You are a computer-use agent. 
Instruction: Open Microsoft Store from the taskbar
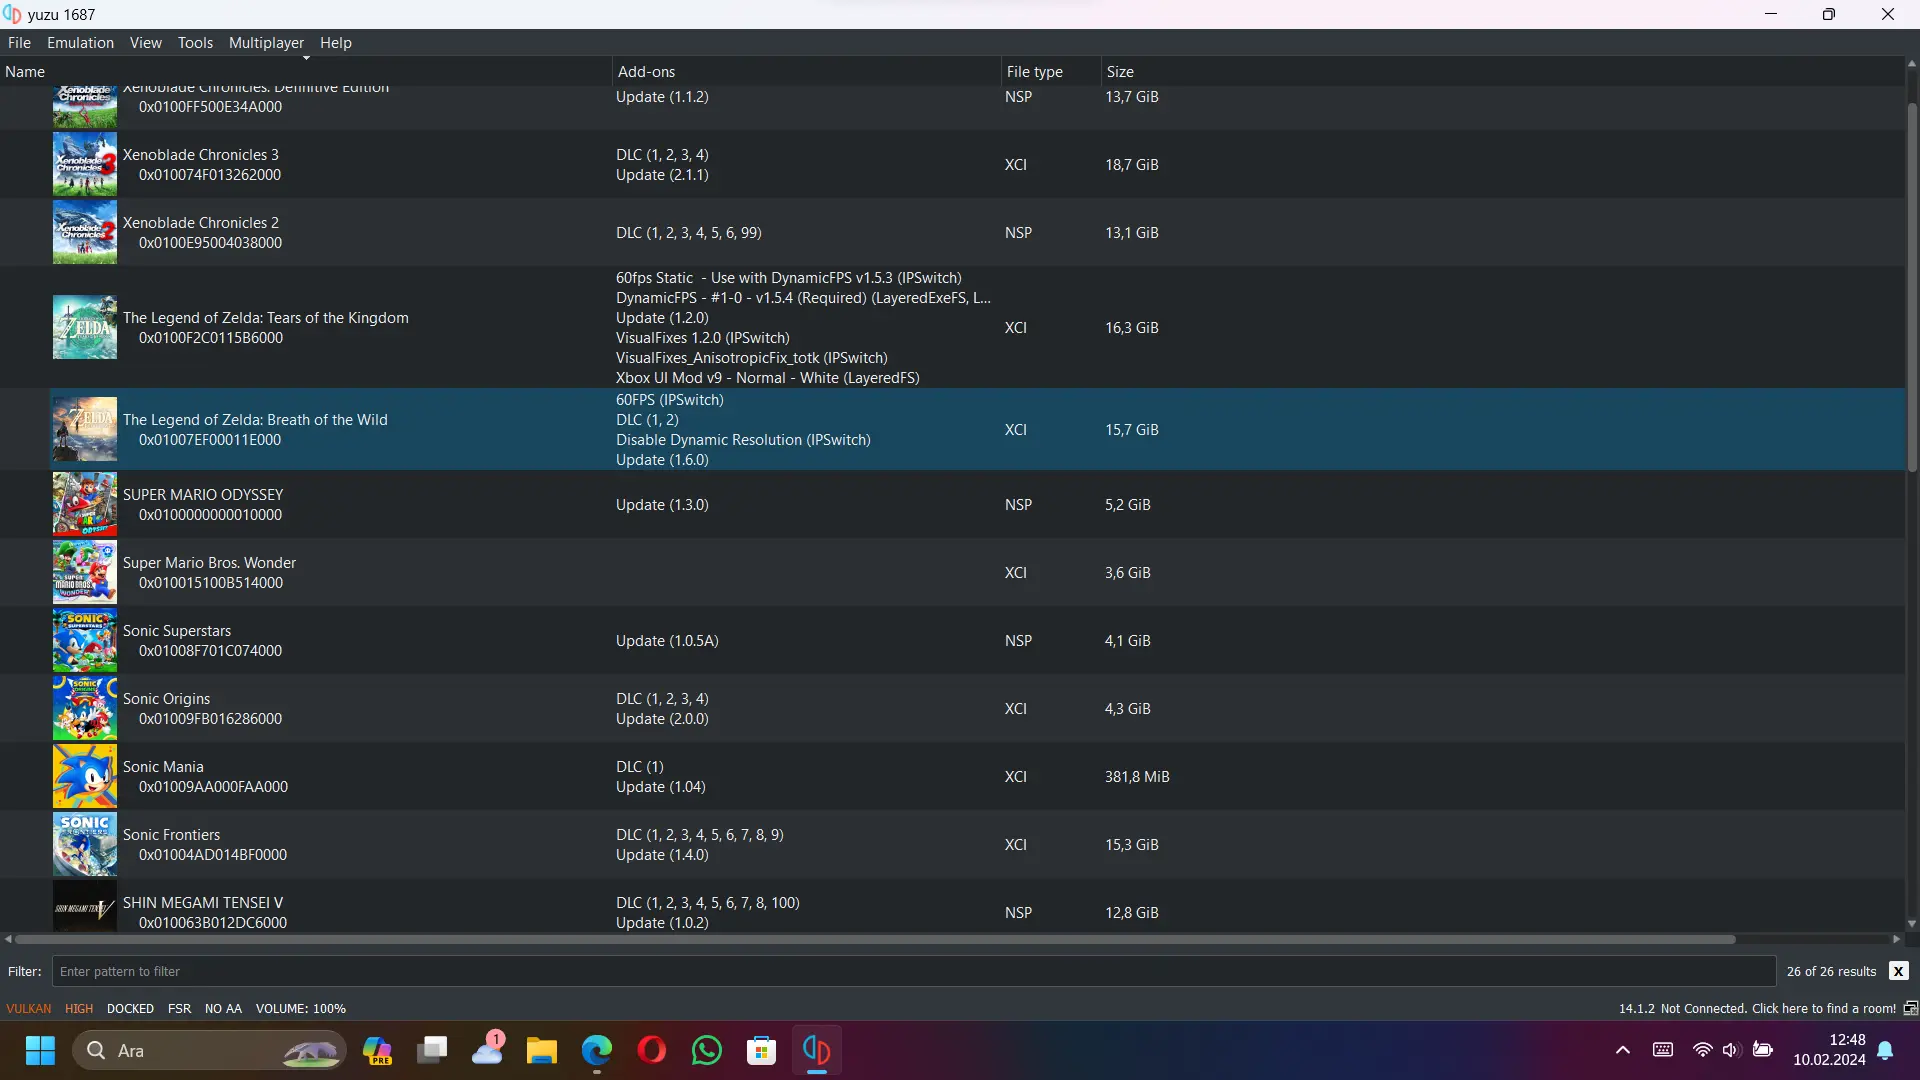click(x=762, y=1051)
